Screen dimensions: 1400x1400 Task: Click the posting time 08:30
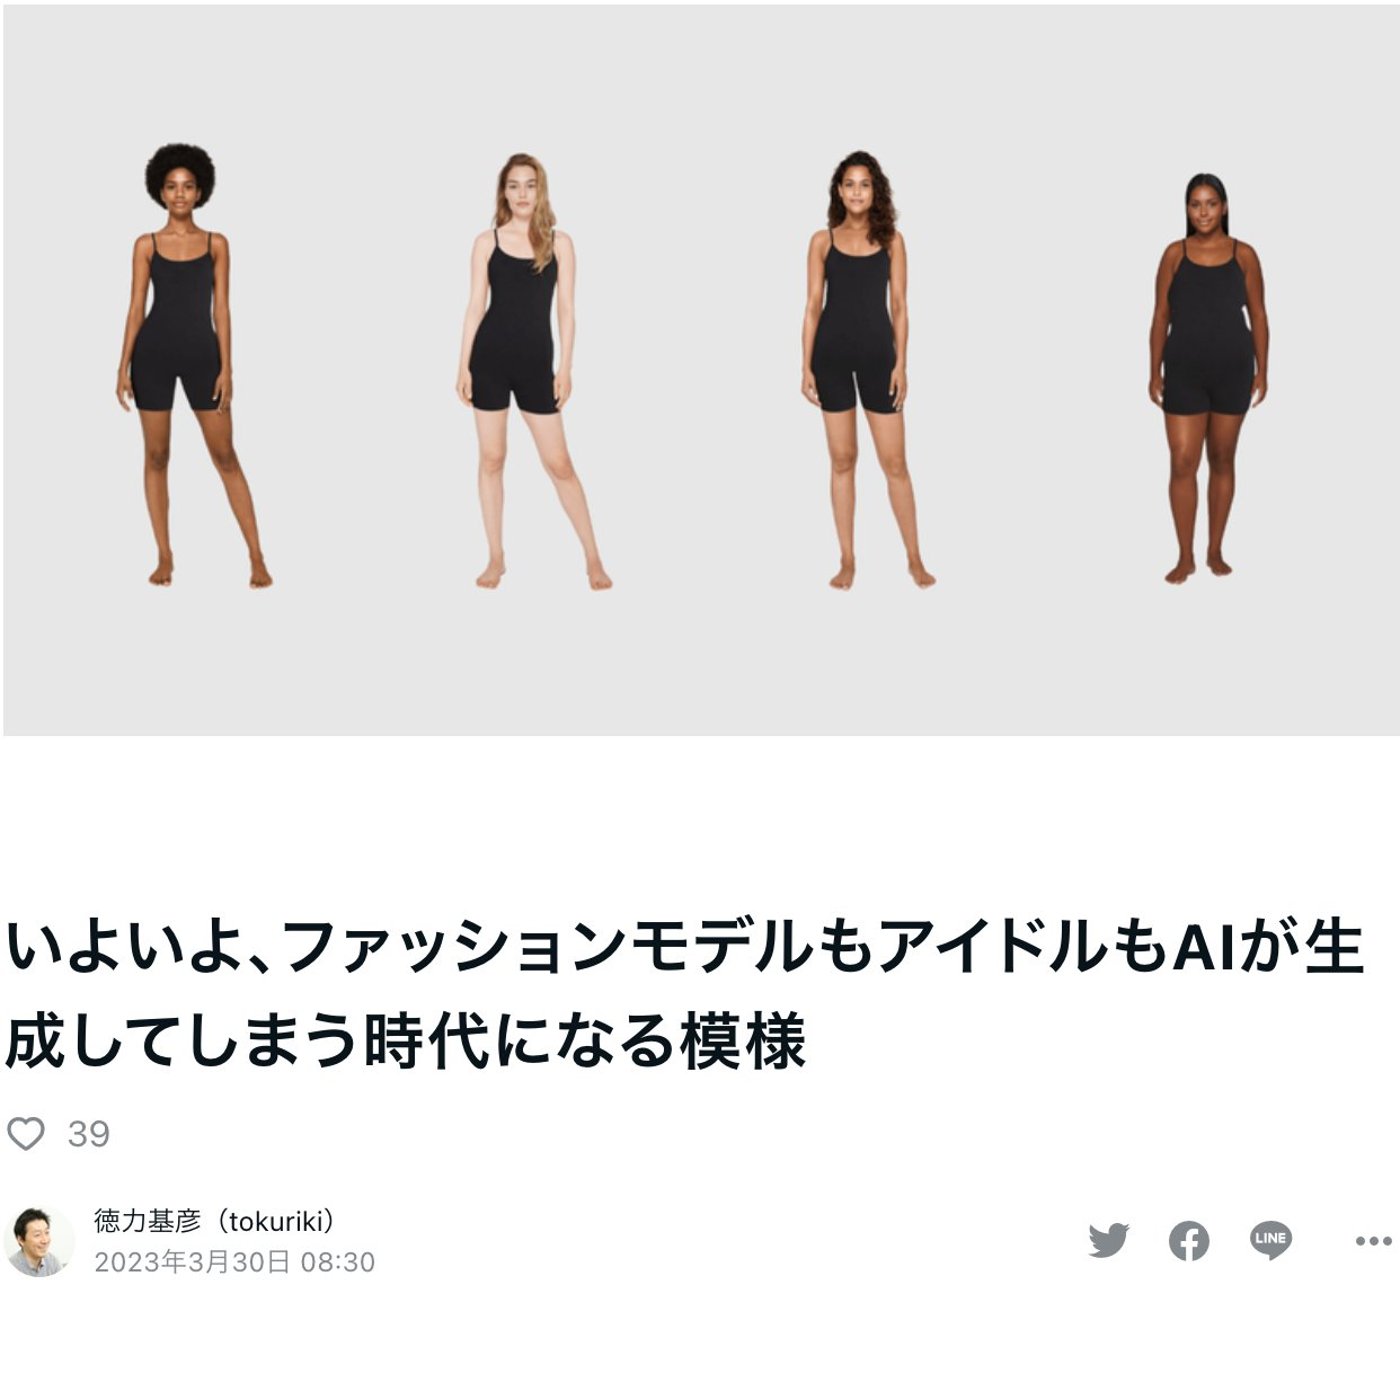pos(338,1262)
